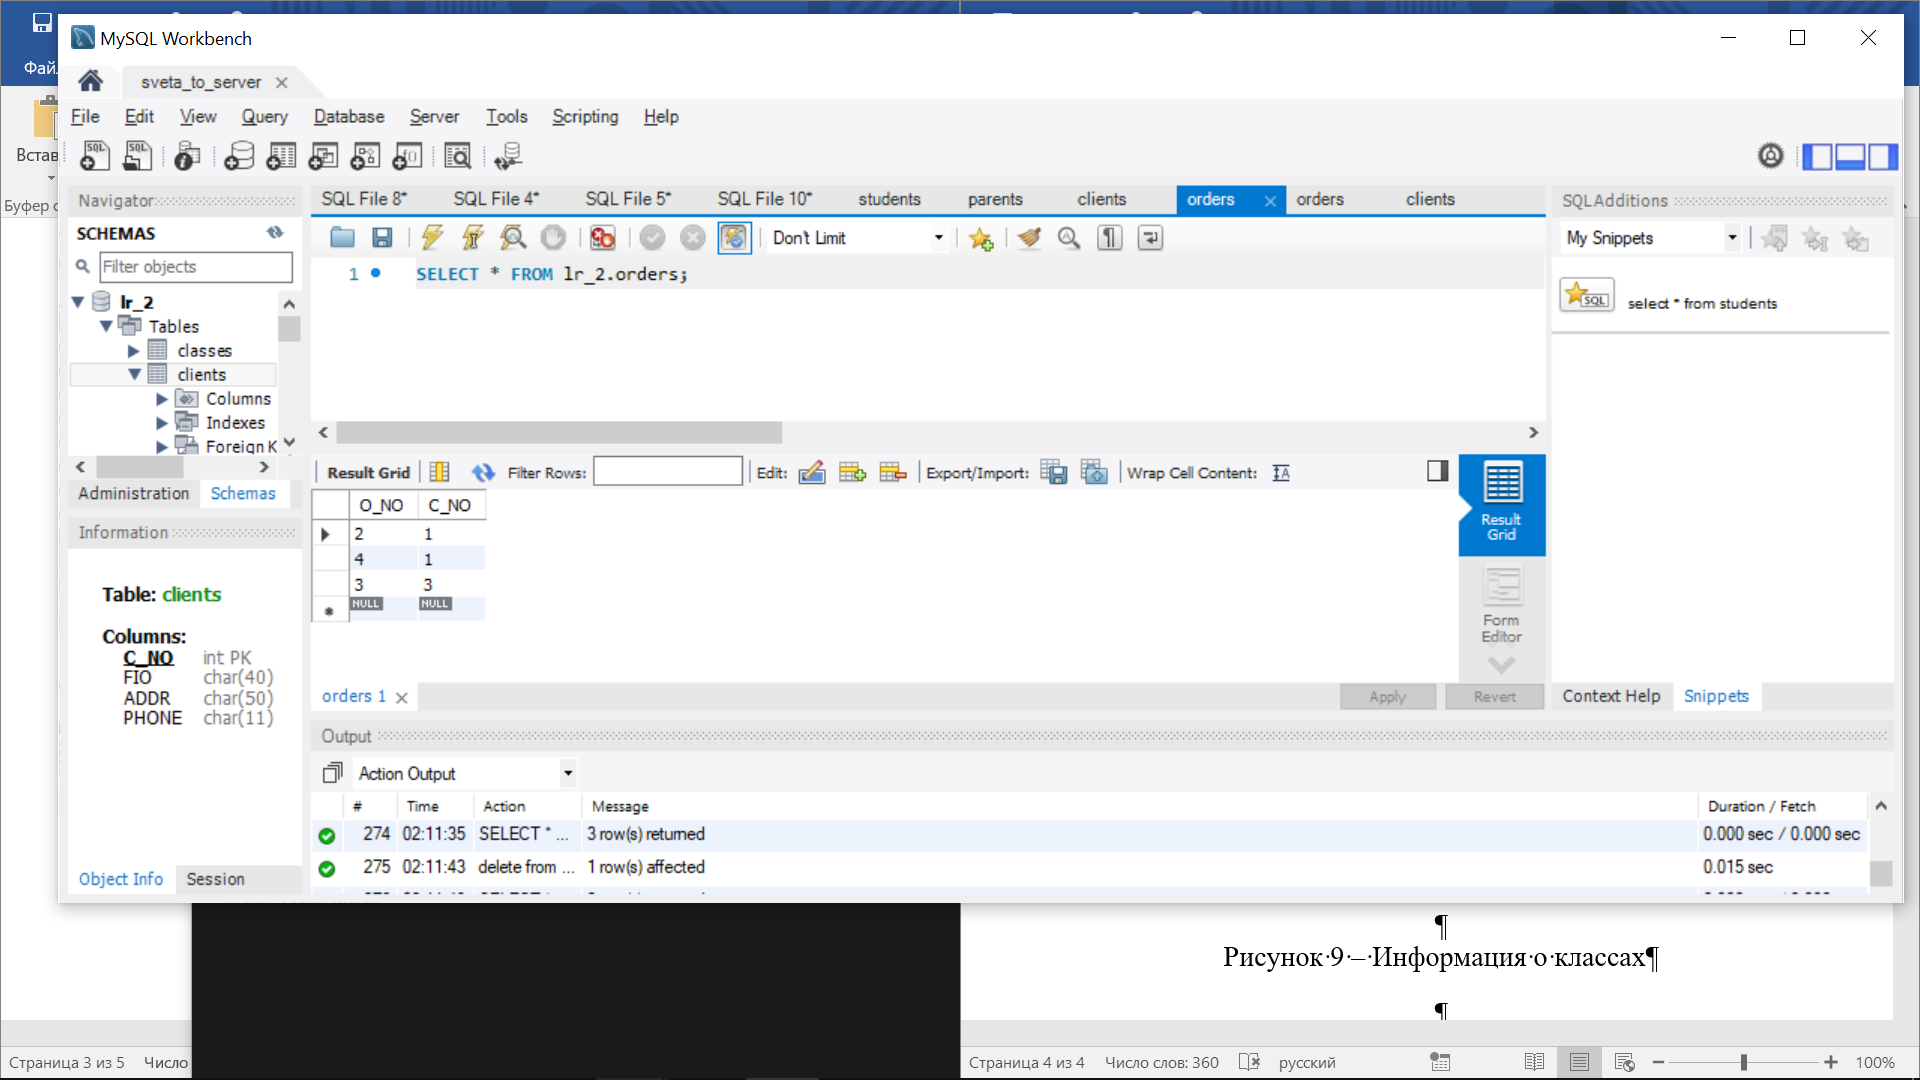Open find panel magnifier icon
This screenshot has width=1920, height=1080.
(1069, 238)
